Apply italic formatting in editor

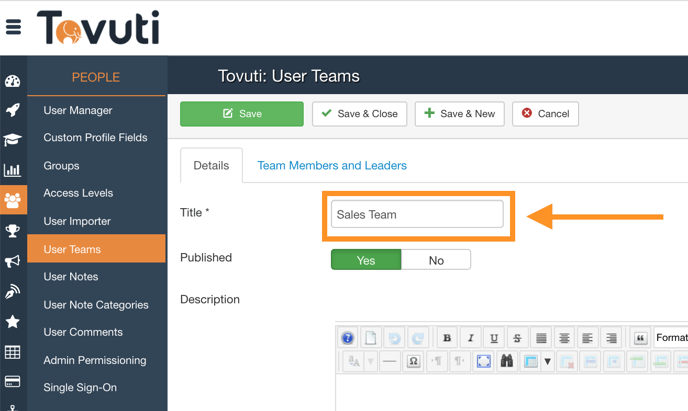point(470,338)
